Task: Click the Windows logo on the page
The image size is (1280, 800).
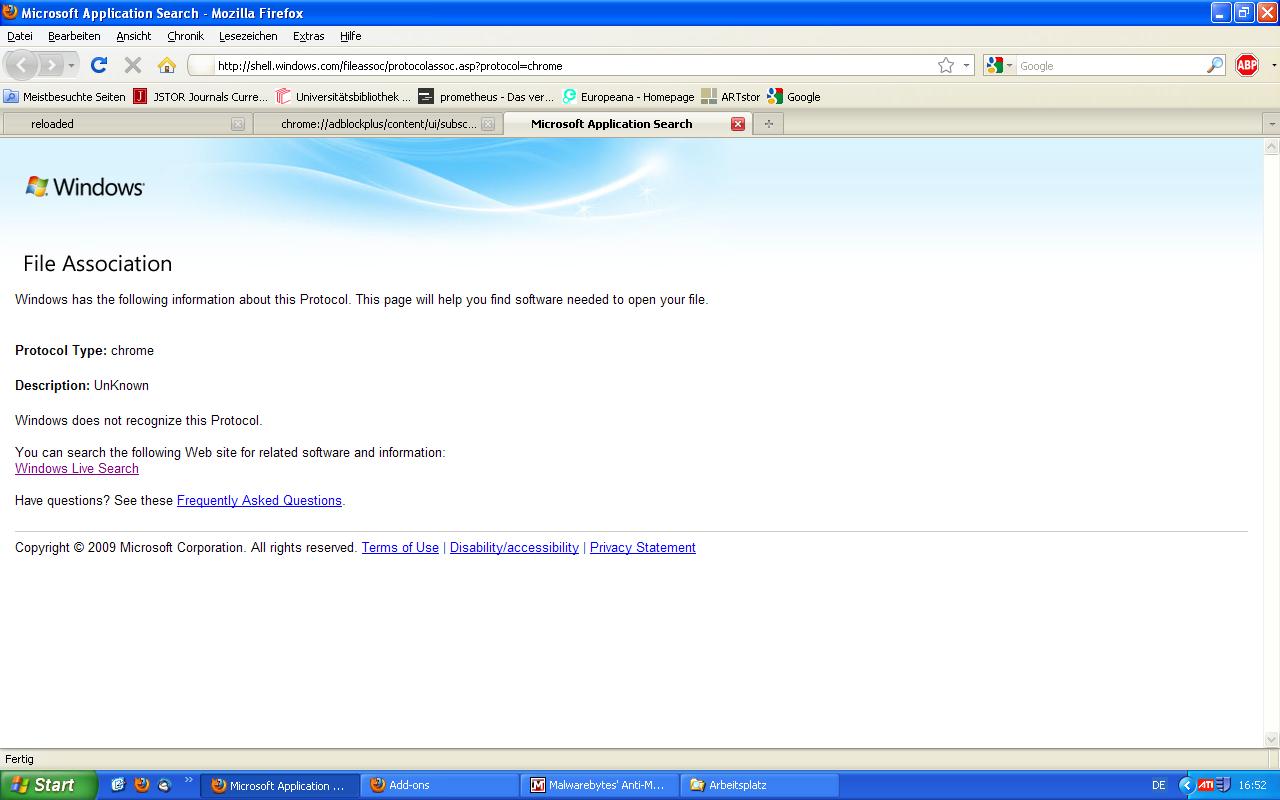Action: pyautogui.click(x=85, y=187)
